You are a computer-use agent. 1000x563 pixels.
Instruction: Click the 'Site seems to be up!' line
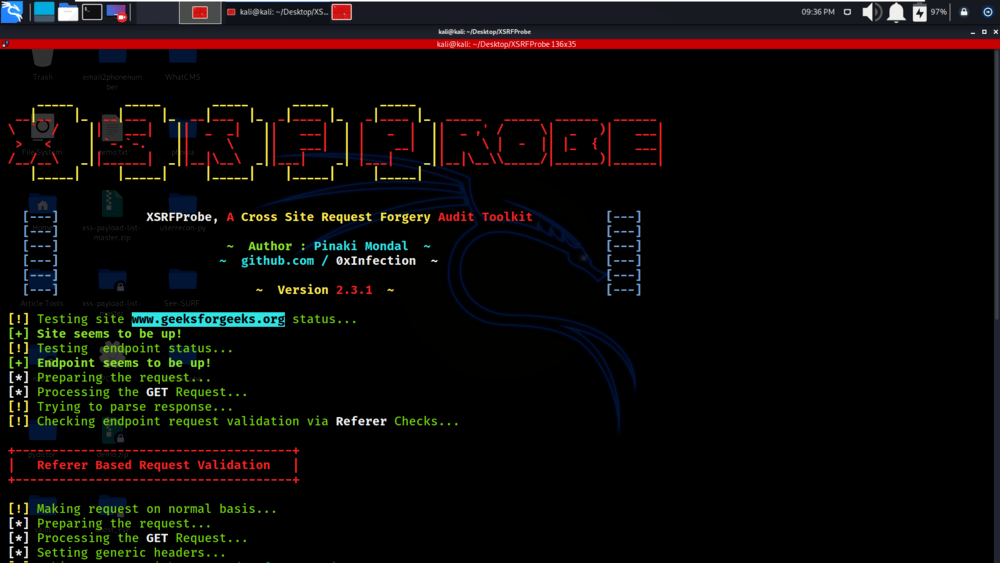click(x=109, y=333)
